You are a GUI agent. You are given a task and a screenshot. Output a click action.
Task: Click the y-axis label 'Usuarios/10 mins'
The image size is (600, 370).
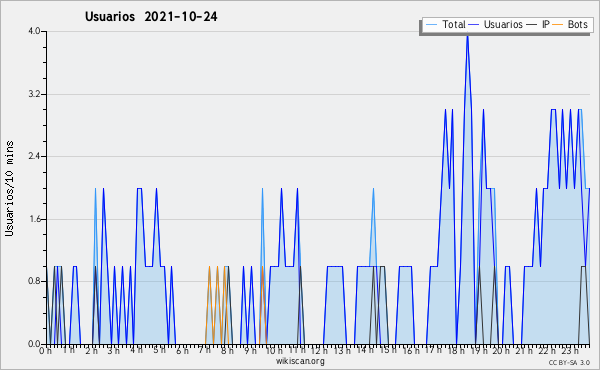coord(9,189)
